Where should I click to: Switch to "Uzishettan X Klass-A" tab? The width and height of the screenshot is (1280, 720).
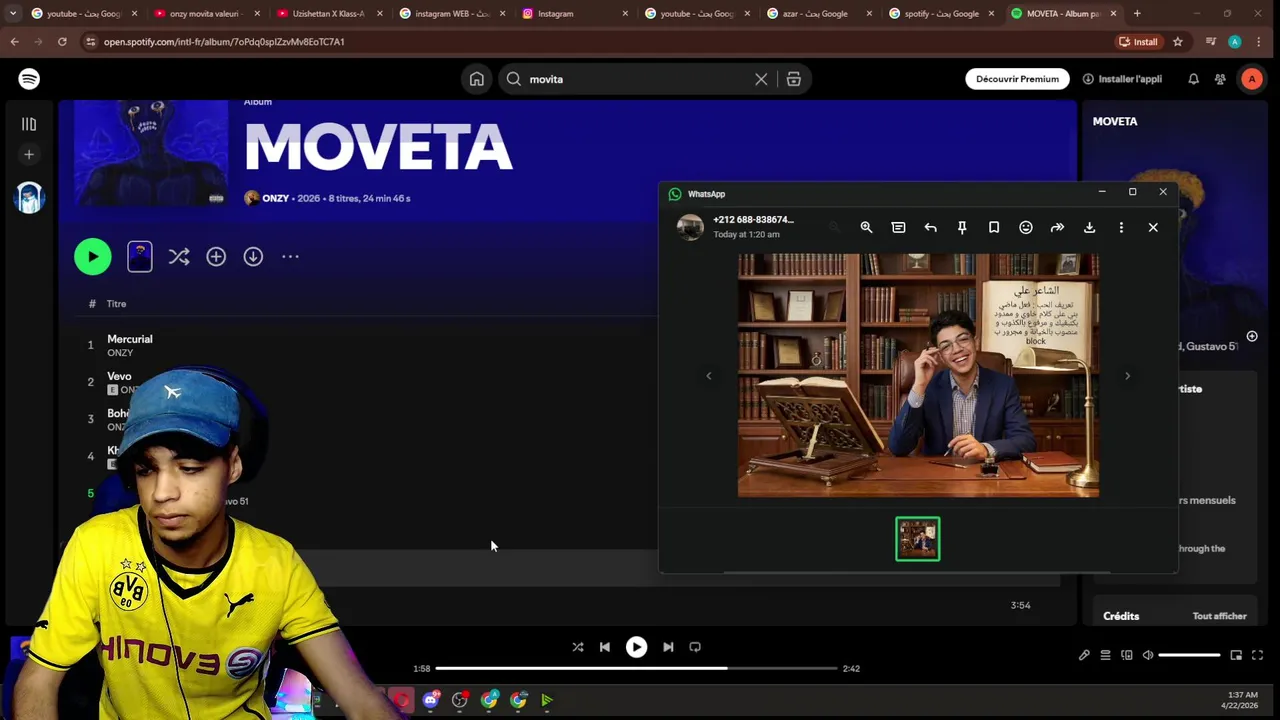click(x=328, y=14)
